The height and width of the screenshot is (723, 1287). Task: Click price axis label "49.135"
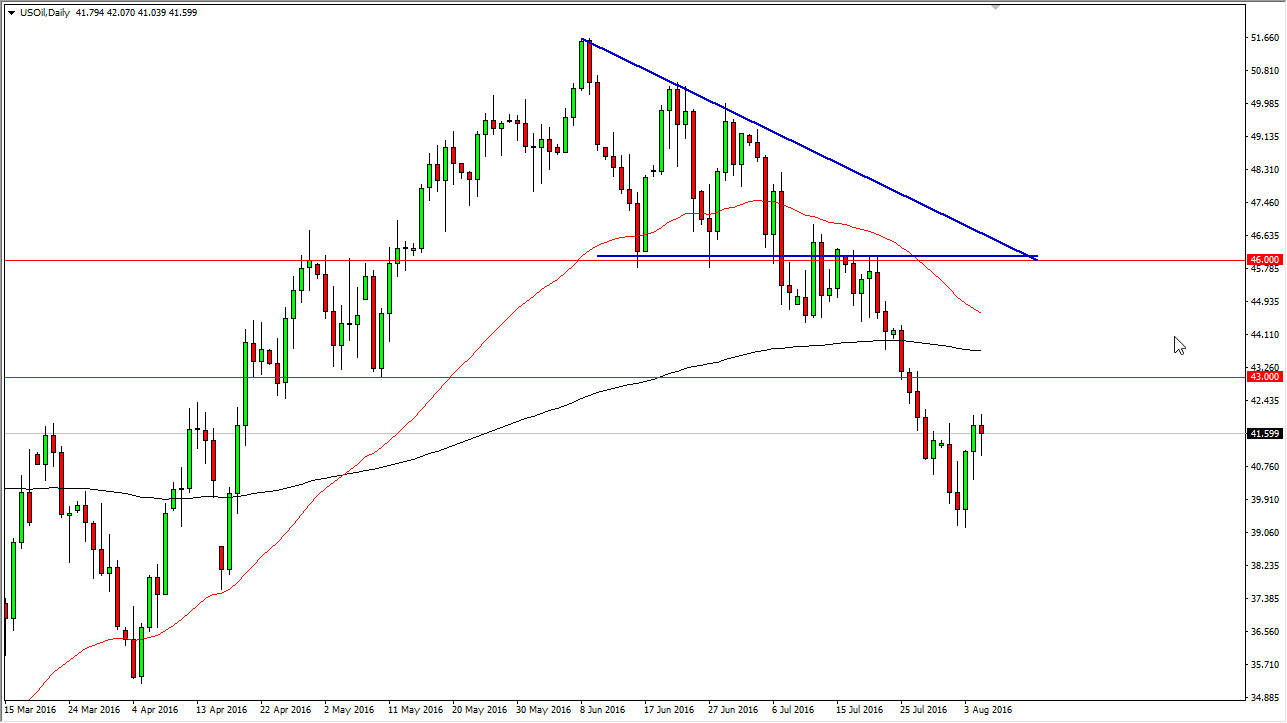(1265, 137)
